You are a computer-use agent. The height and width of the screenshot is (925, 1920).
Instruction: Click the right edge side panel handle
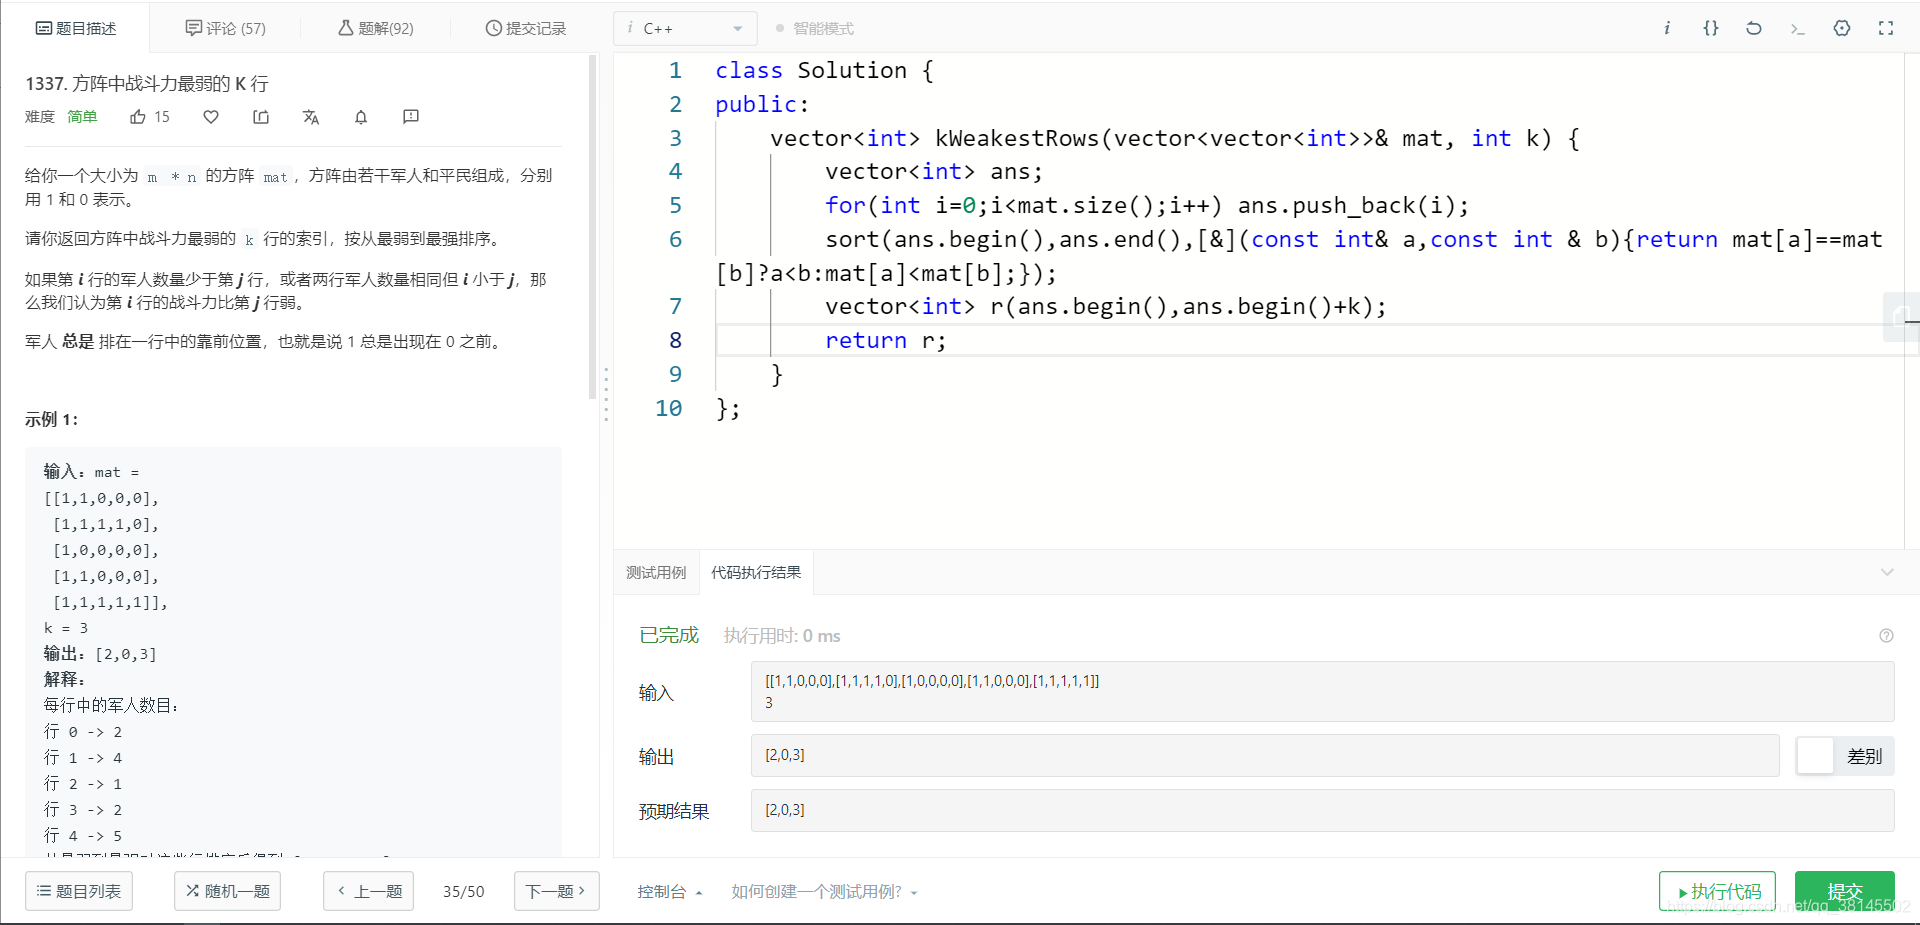[x=1901, y=317]
